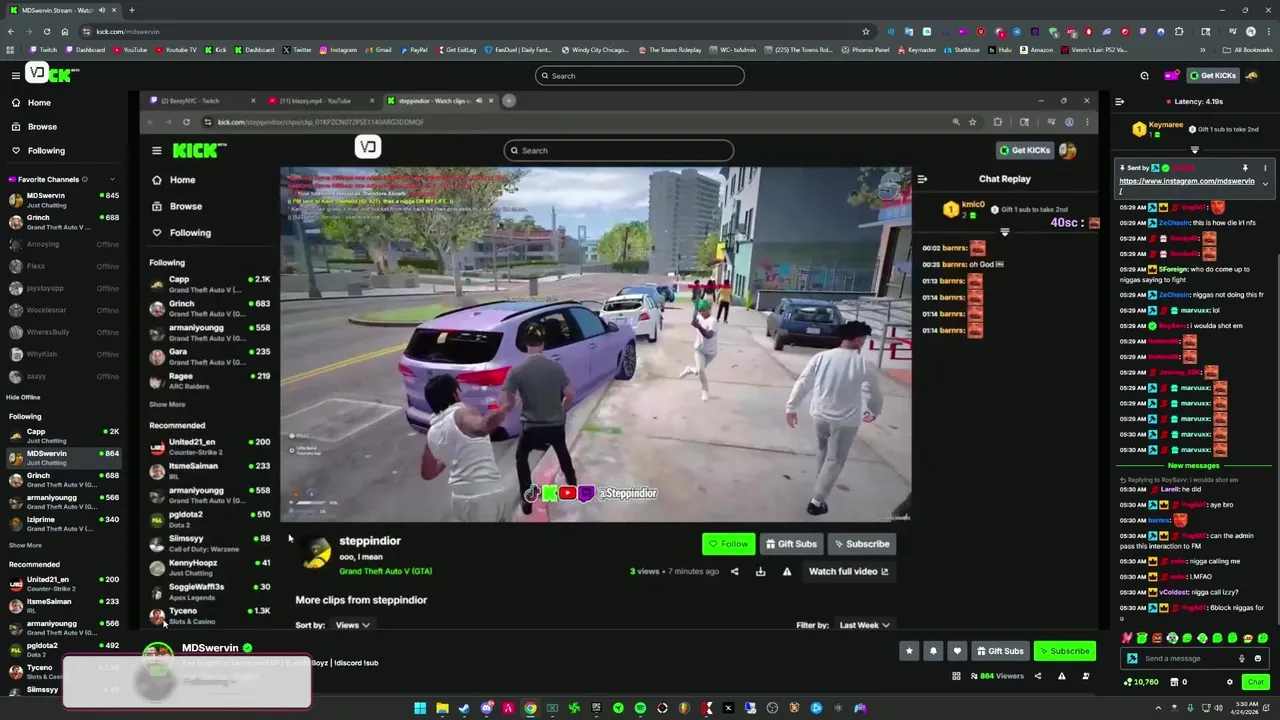Open Grinch channel in favorite channels list
The height and width of the screenshot is (720, 1280).
click(62, 222)
